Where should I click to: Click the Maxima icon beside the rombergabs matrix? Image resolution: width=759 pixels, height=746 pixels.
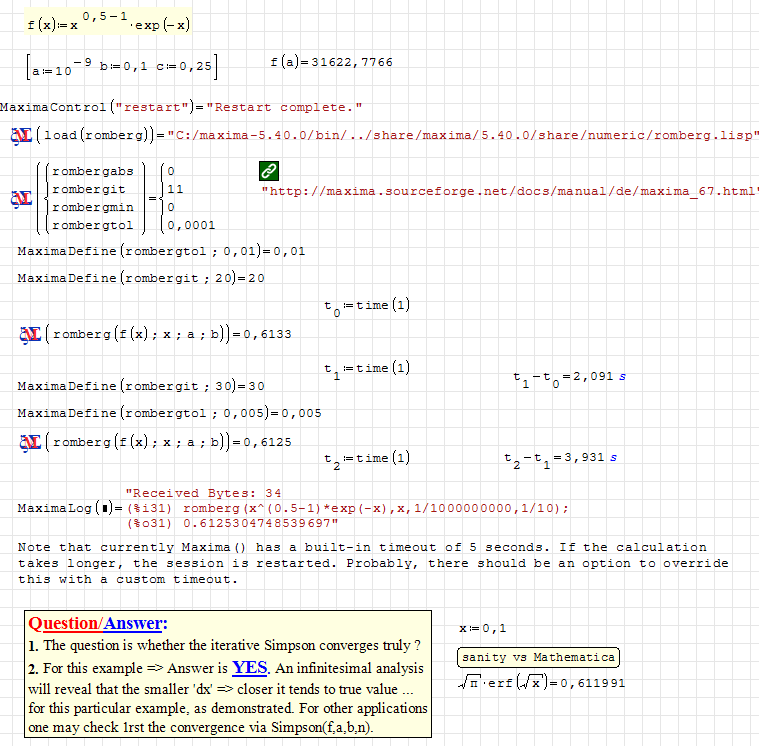coord(20,198)
